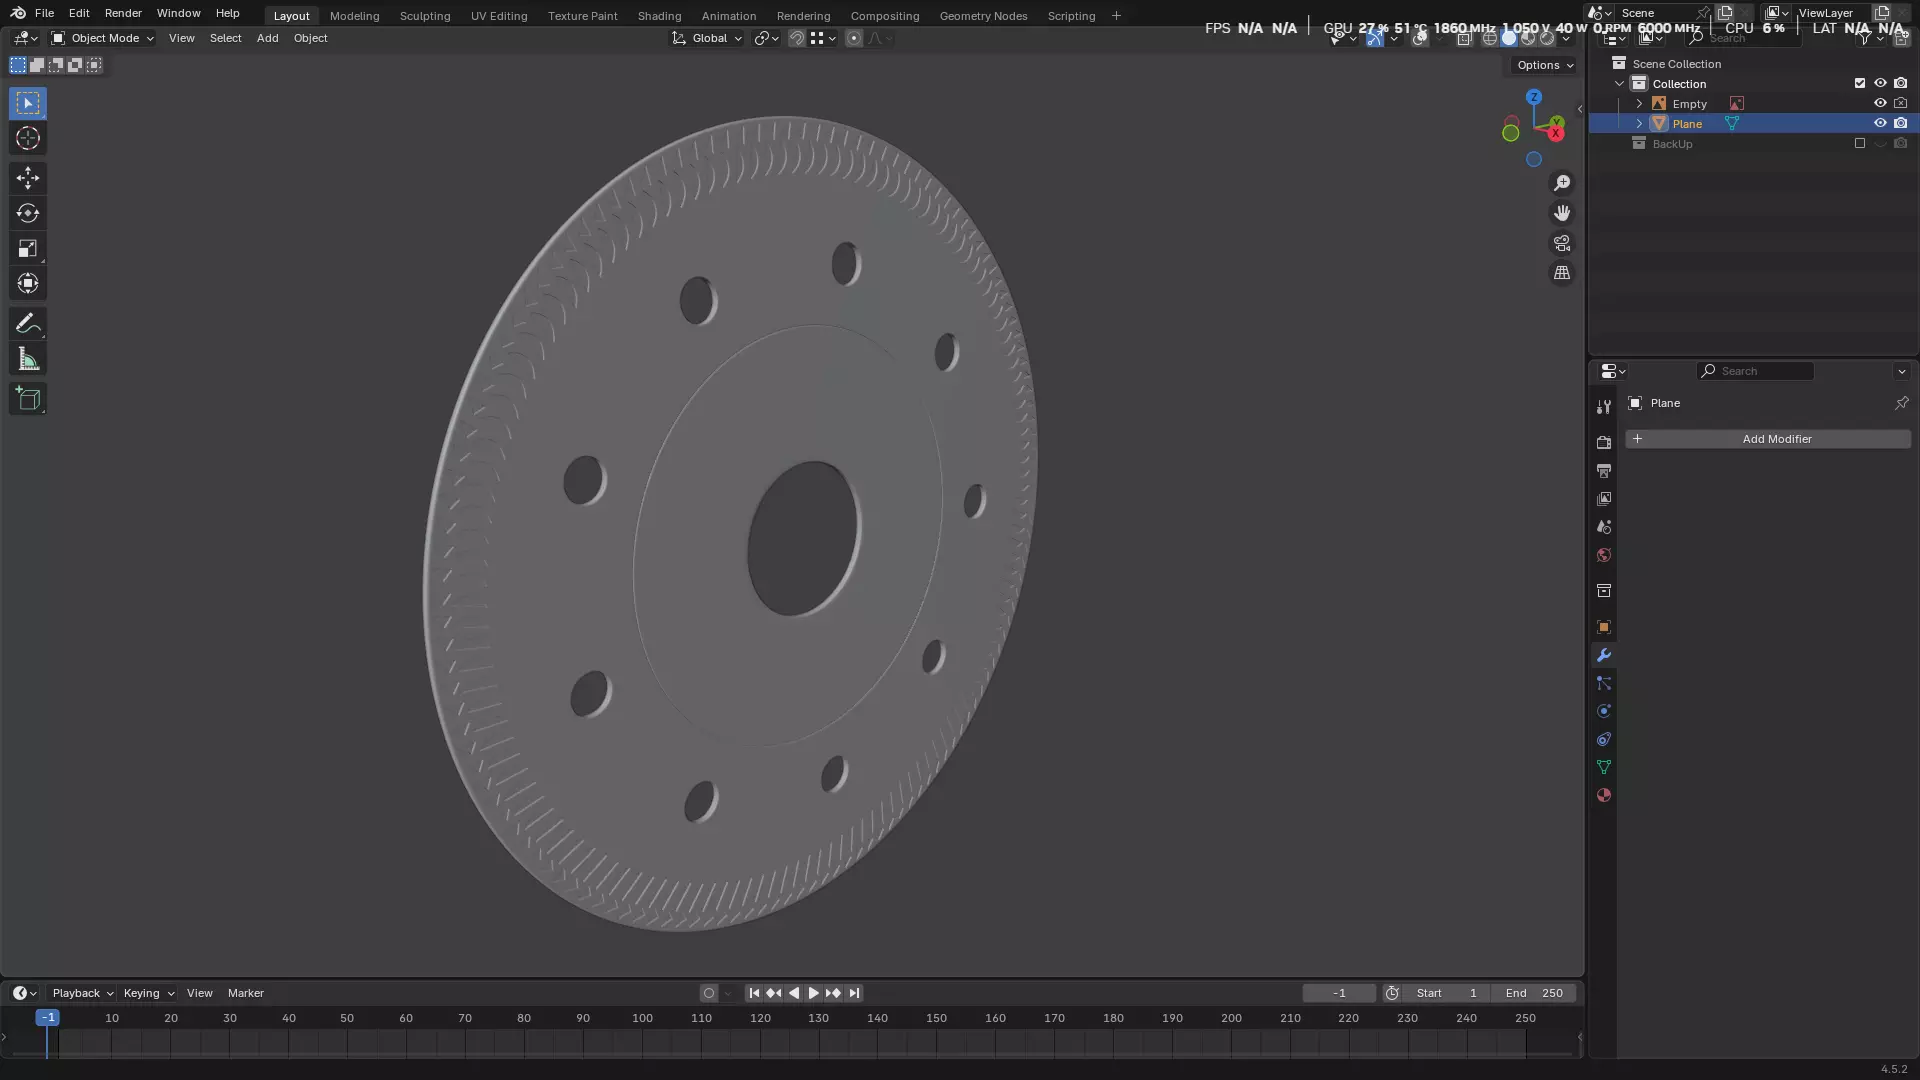Pin the Plane properties panel
The width and height of the screenshot is (1920, 1080).
(1901, 403)
